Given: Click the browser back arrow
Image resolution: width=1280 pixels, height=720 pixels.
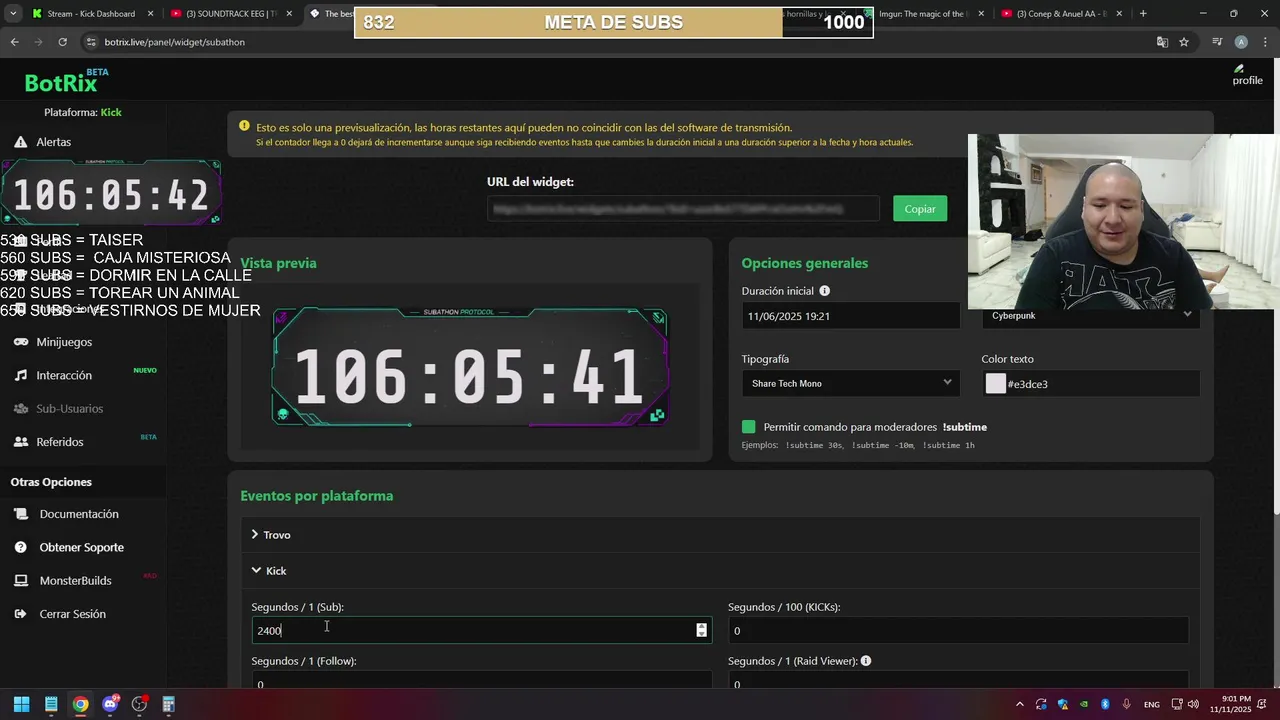Looking at the screenshot, I should [14, 42].
